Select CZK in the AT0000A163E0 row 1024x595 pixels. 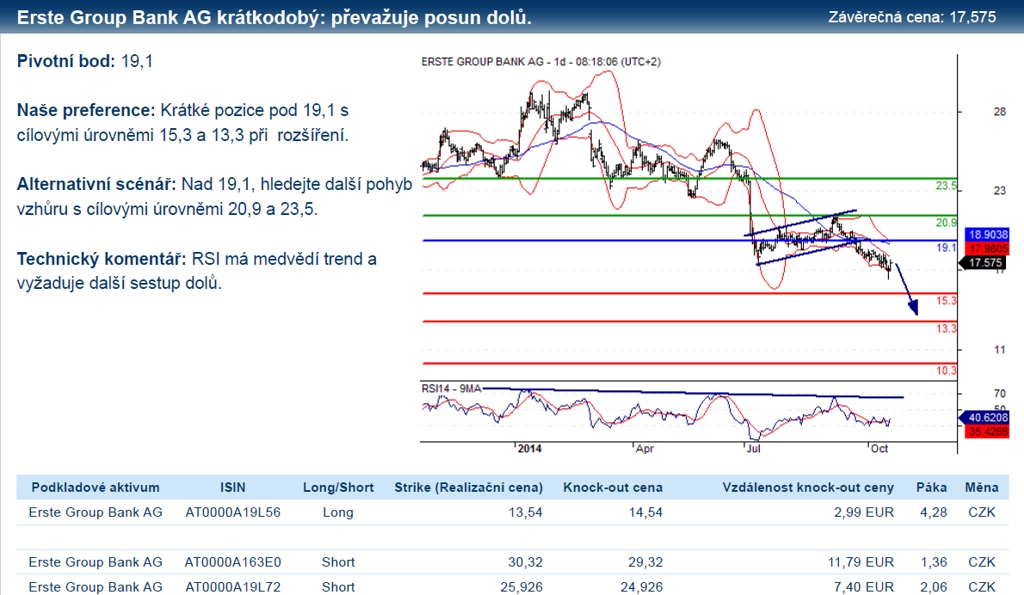click(x=982, y=562)
